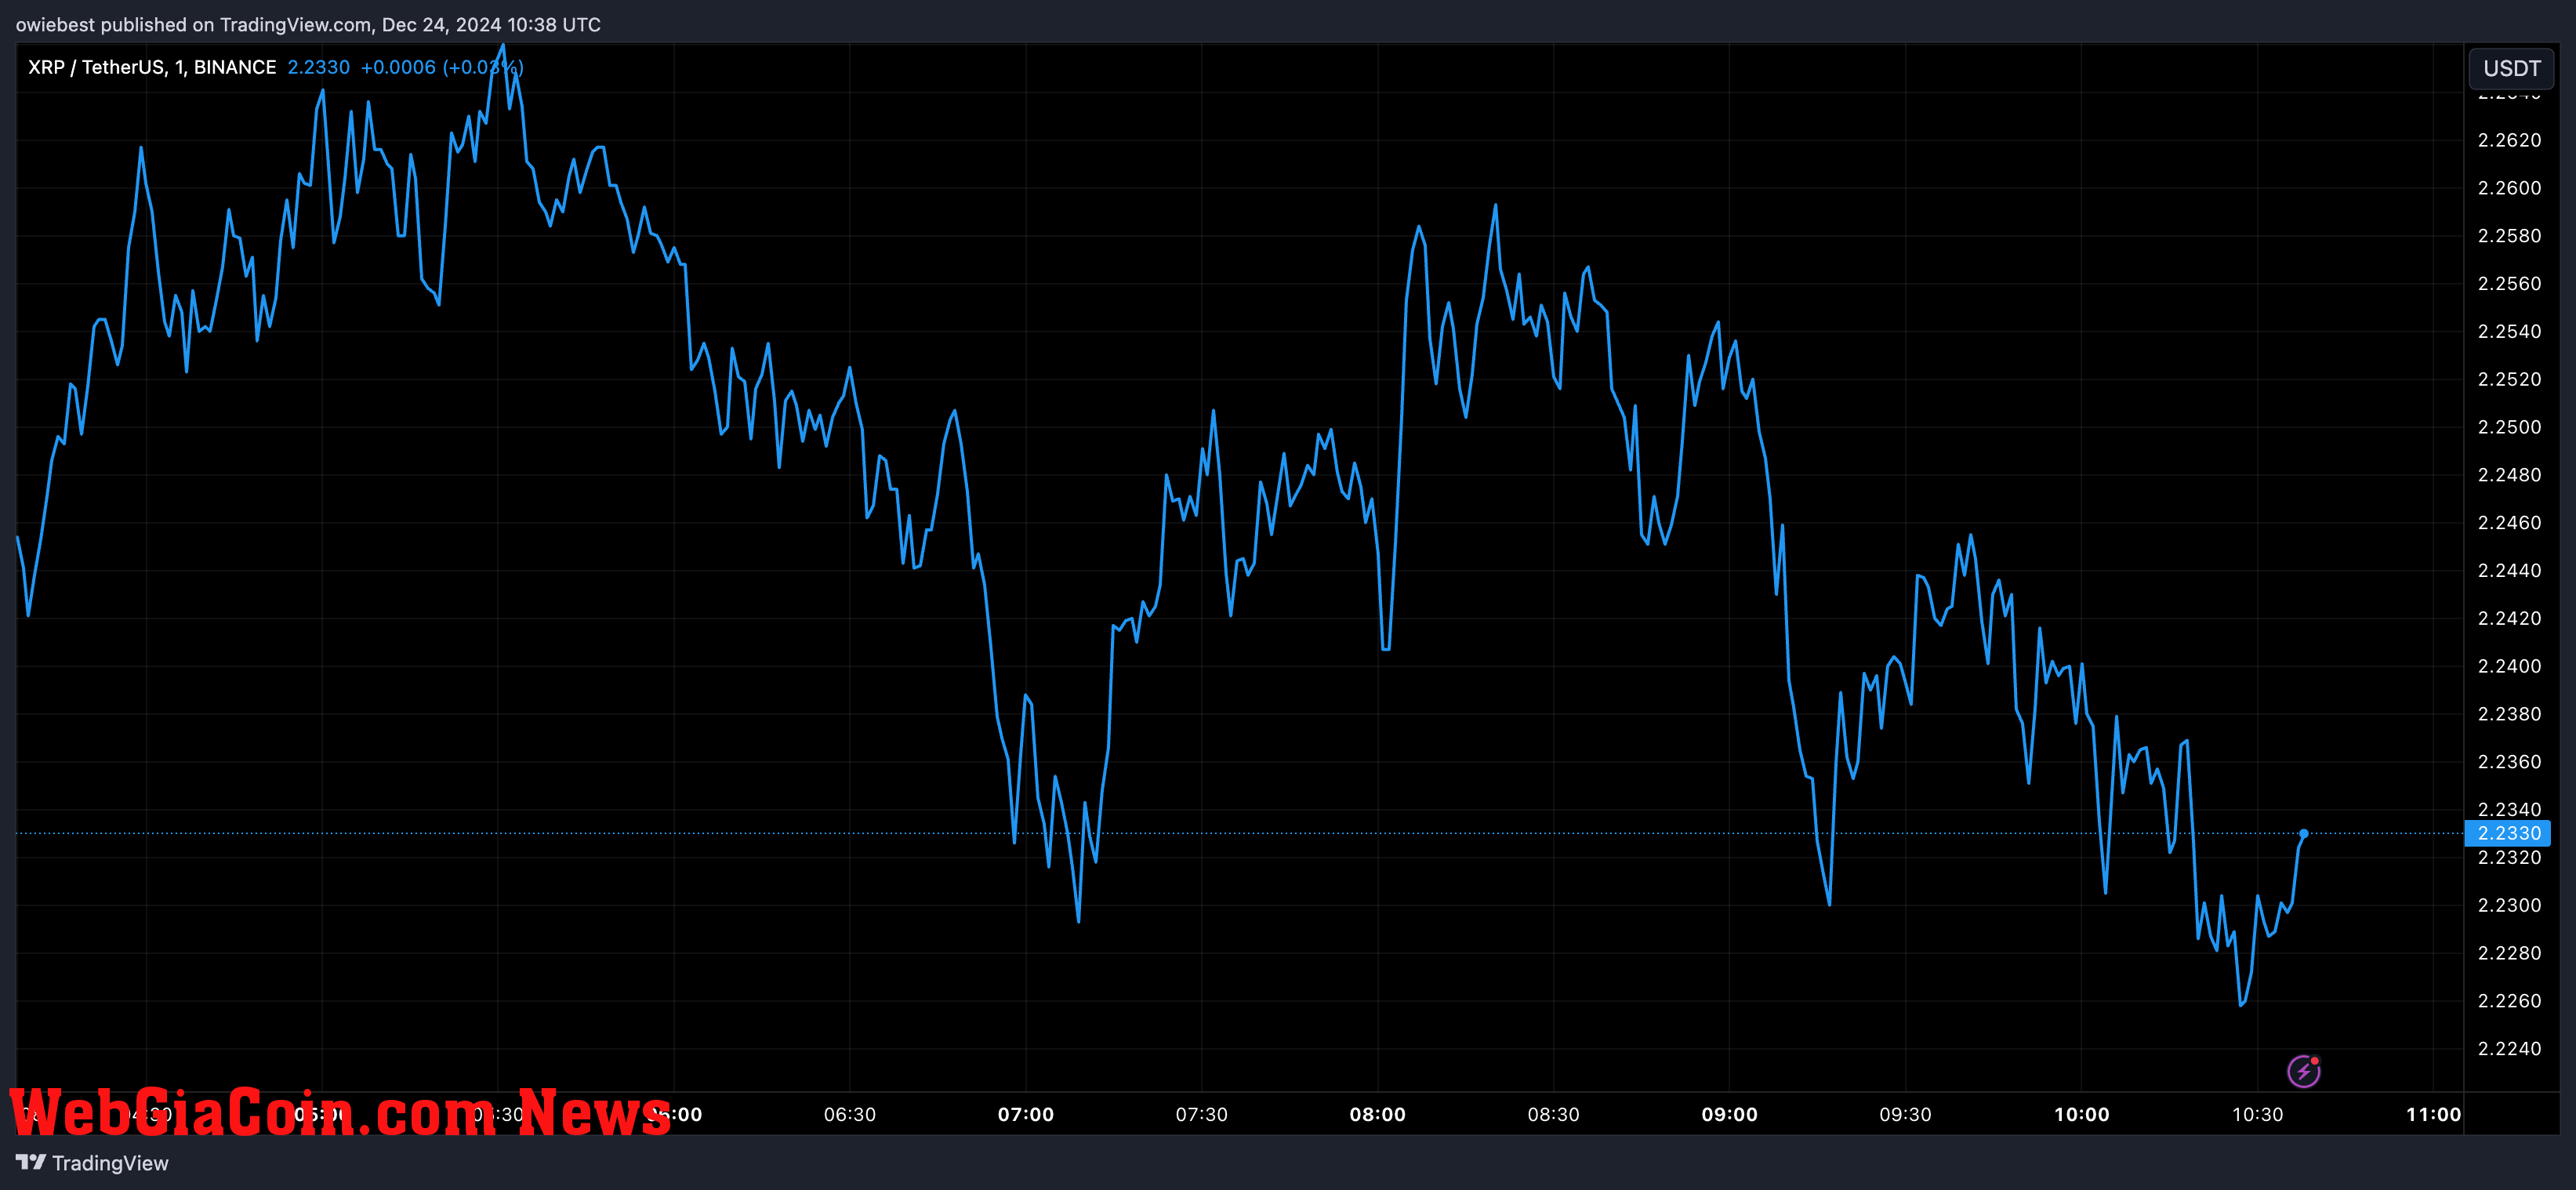
Task: Click the 09:00 time axis label
Action: pyautogui.click(x=1729, y=1114)
